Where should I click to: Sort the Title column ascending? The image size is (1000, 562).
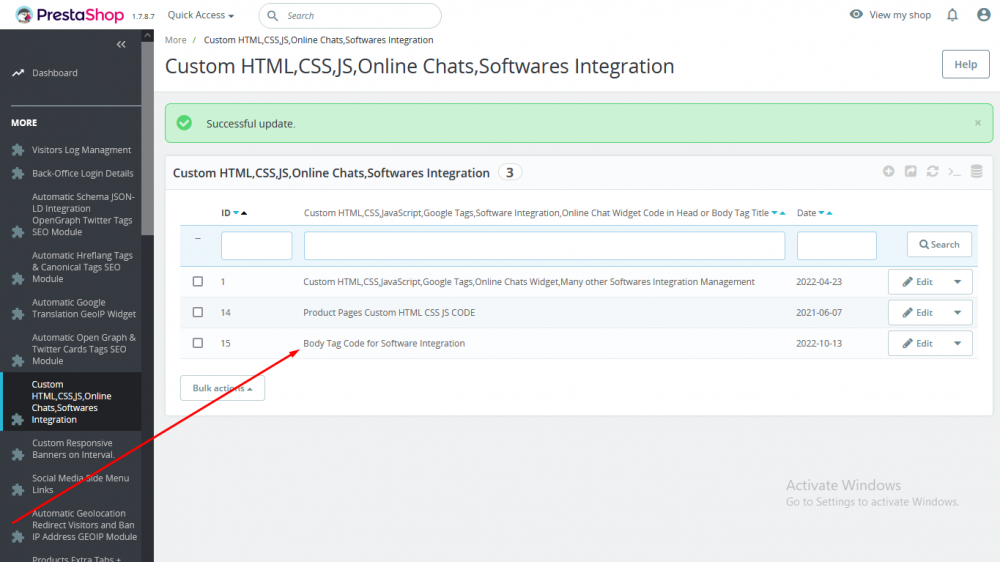(x=783, y=213)
